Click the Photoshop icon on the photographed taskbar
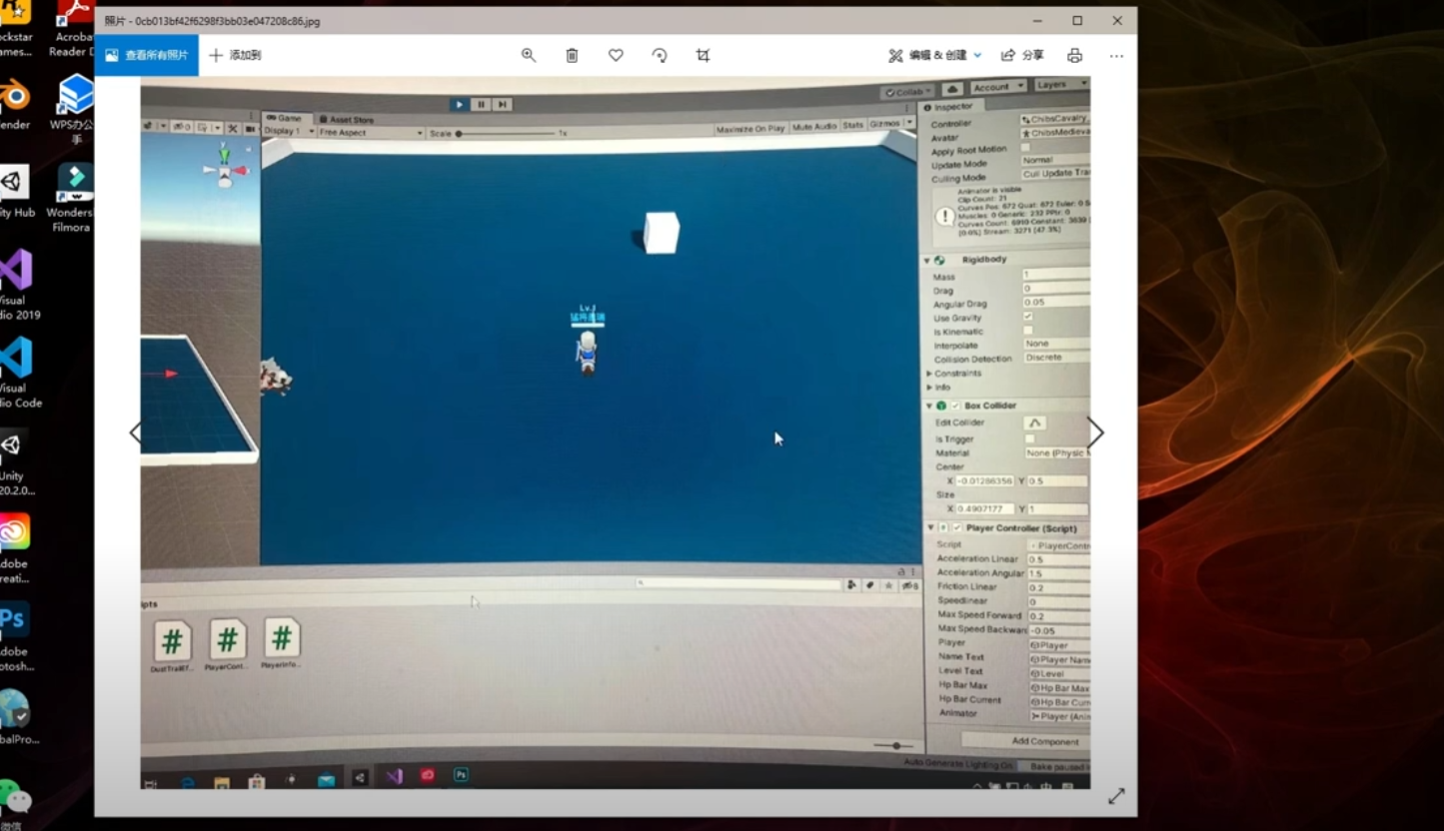1444x831 pixels. (x=461, y=775)
